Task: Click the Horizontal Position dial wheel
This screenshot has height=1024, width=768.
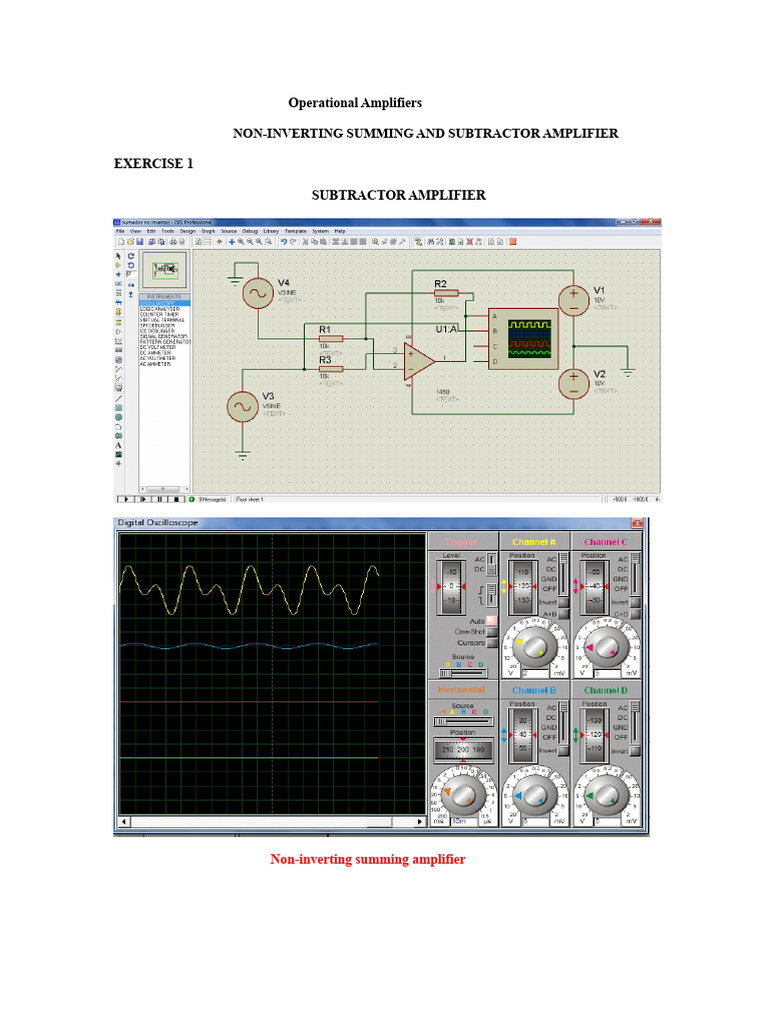Action: coord(463,749)
